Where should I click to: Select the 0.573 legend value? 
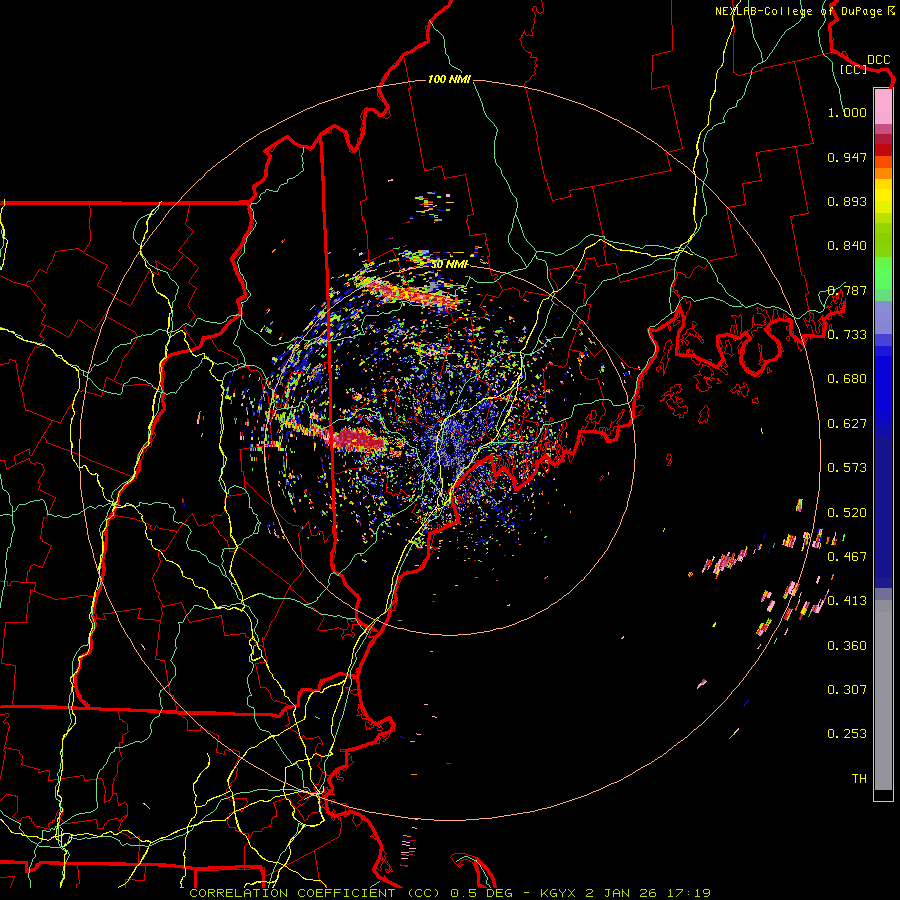pyautogui.click(x=847, y=468)
